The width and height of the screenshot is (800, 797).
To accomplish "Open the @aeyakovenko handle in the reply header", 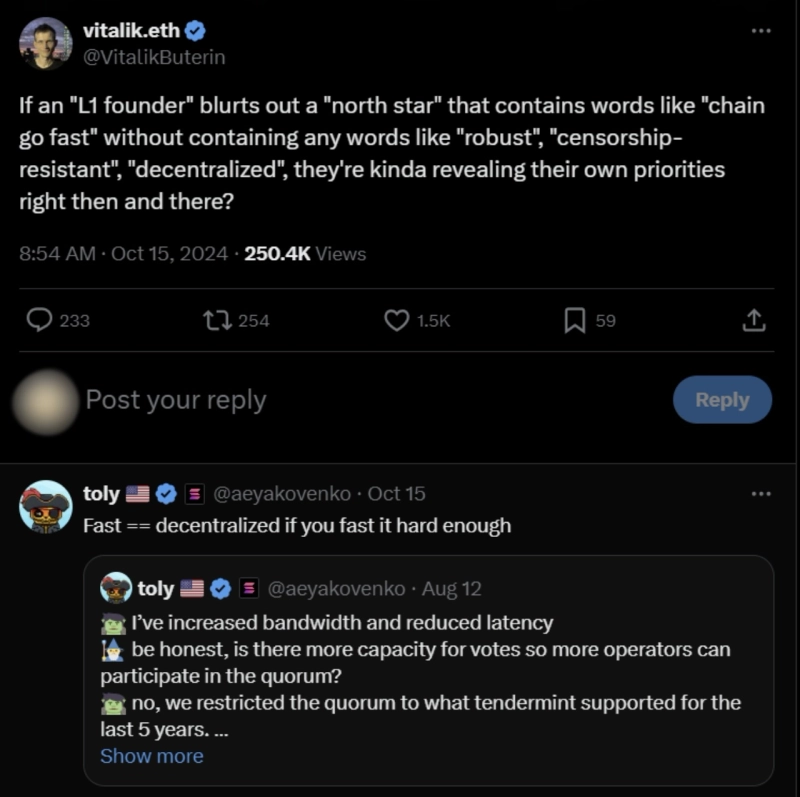I will coord(282,494).
